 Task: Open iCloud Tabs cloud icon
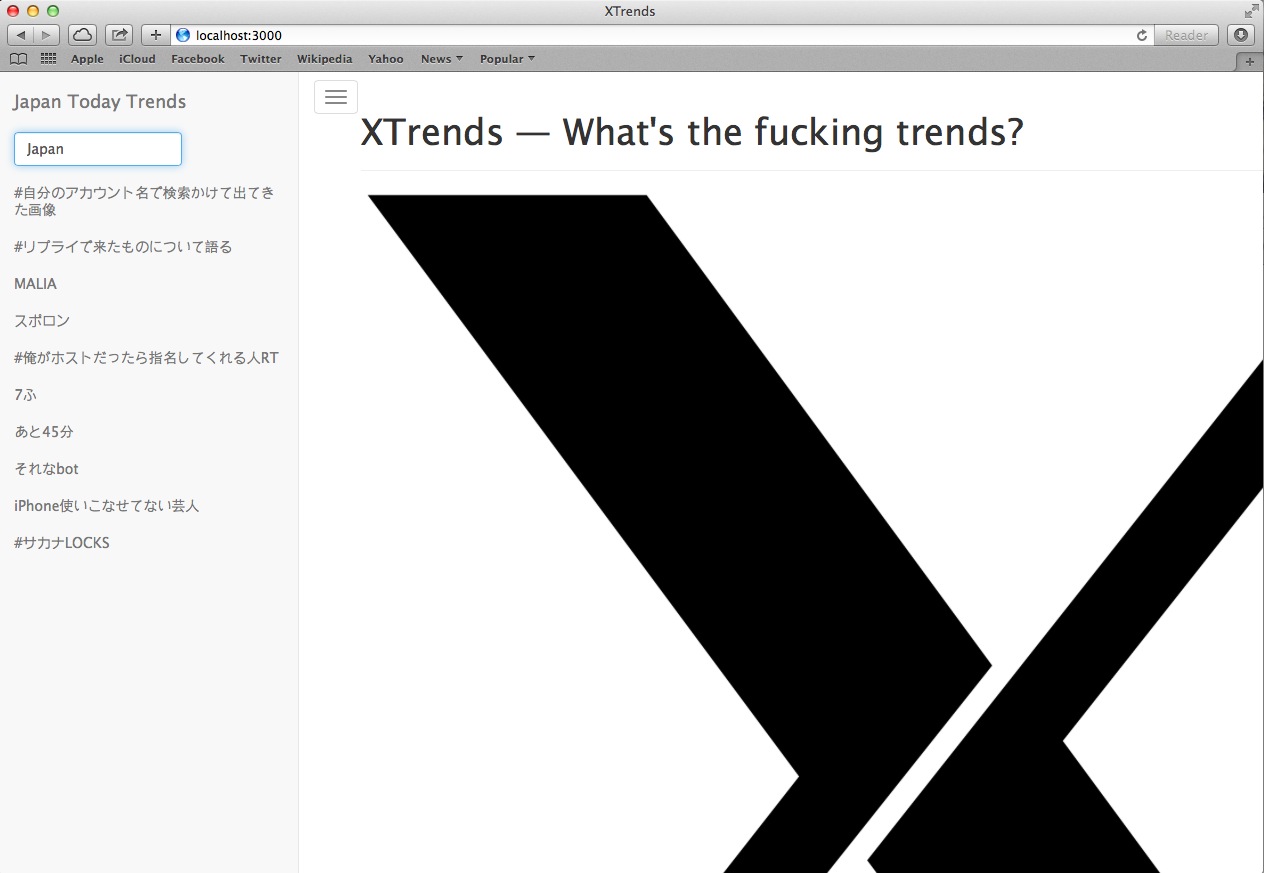coord(82,35)
